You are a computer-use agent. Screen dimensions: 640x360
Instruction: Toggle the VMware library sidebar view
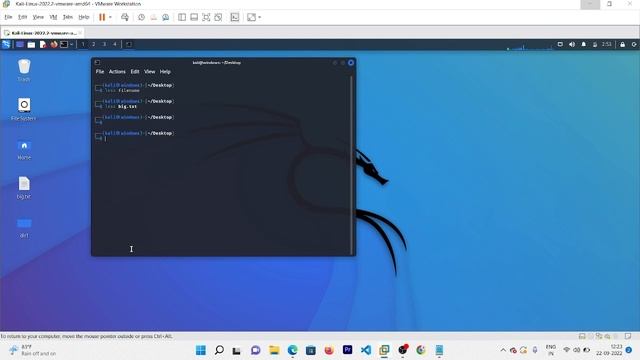[x=182, y=17]
